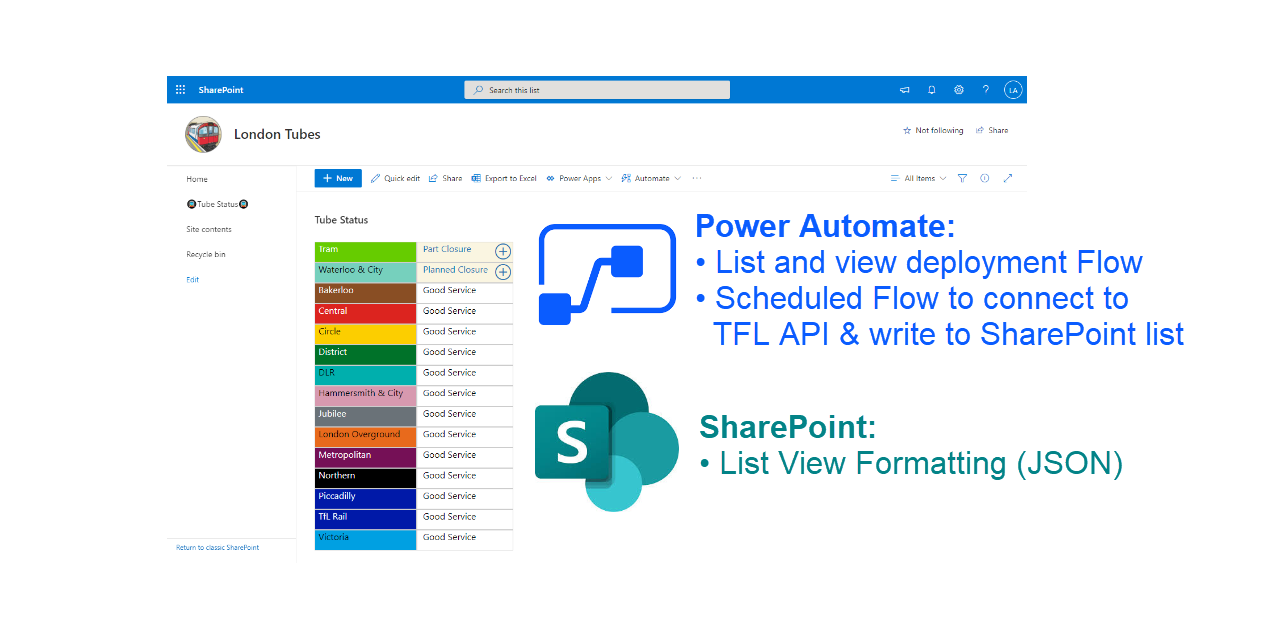Select the blue Victoria line cell
This screenshot has height=640, width=1280.
pyautogui.click(x=365, y=540)
